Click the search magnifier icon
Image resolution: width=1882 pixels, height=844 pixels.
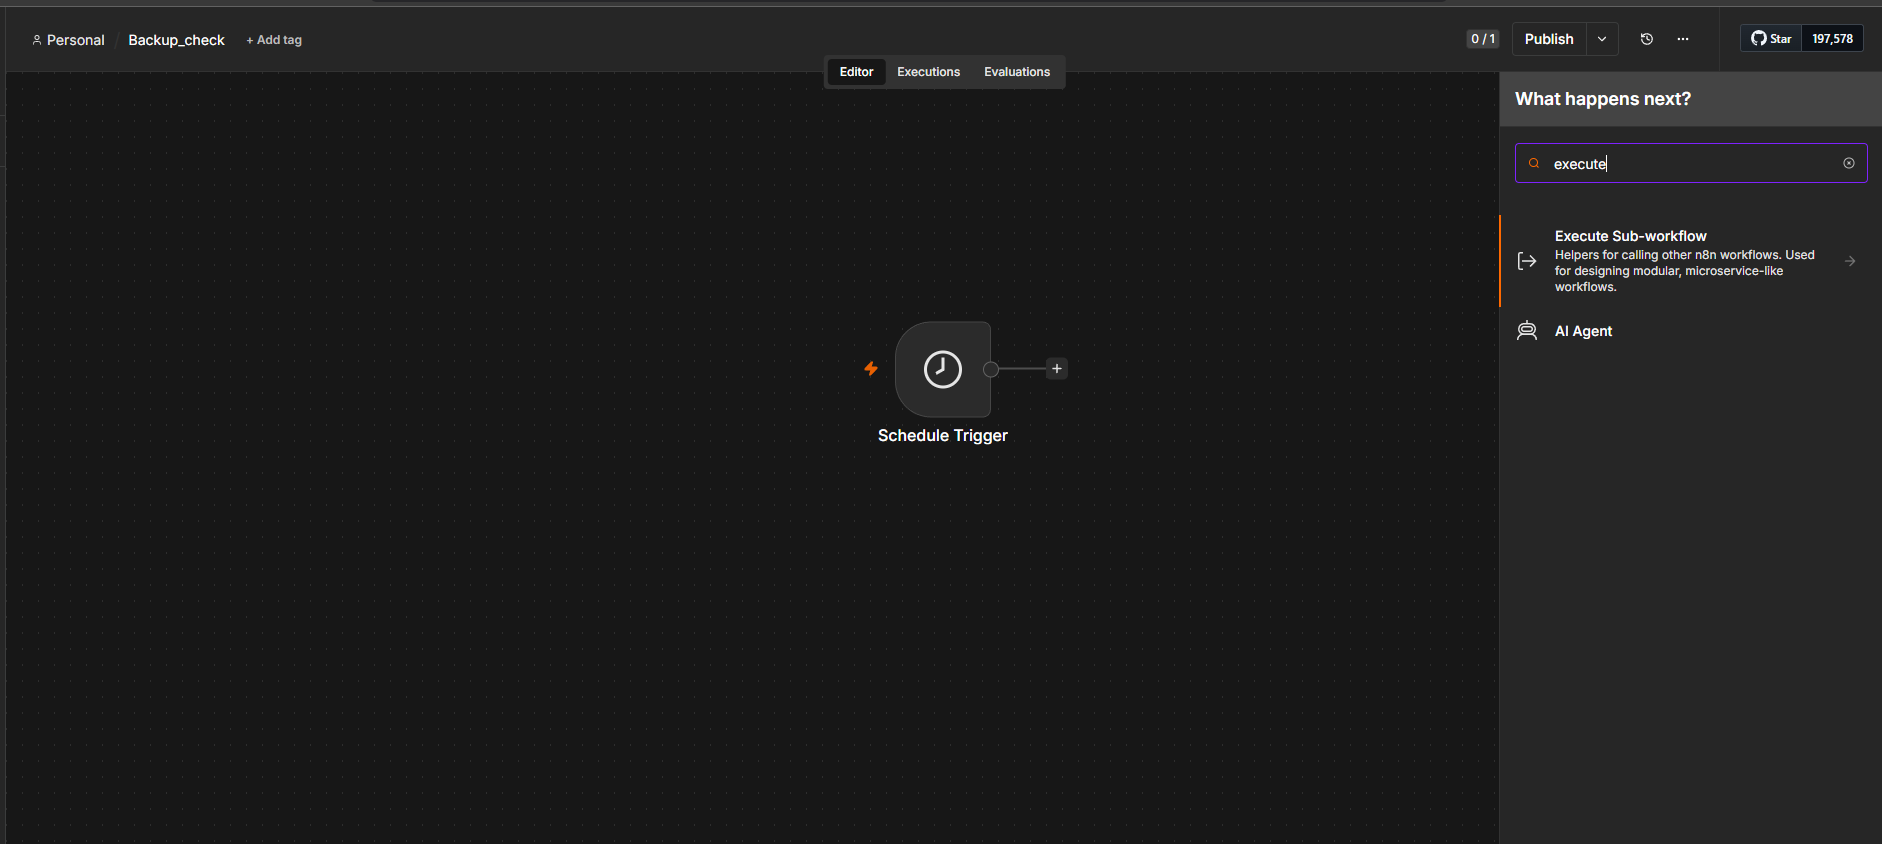[x=1534, y=163]
